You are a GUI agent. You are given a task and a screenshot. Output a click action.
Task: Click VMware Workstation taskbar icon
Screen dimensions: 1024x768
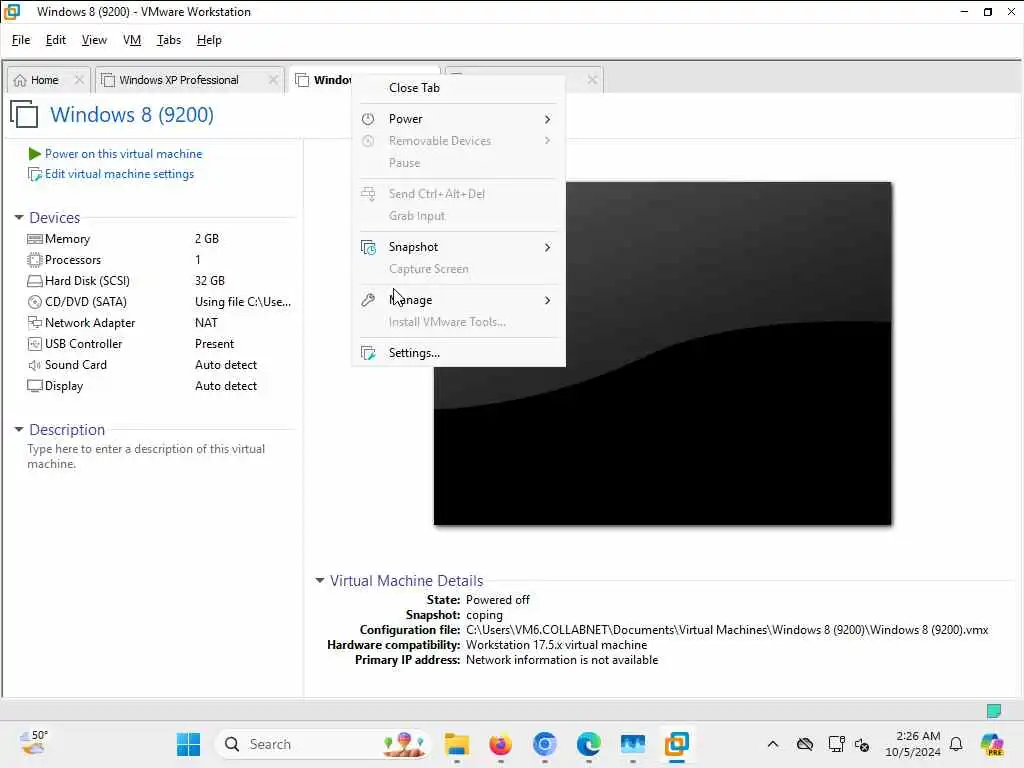click(x=677, y=744)
